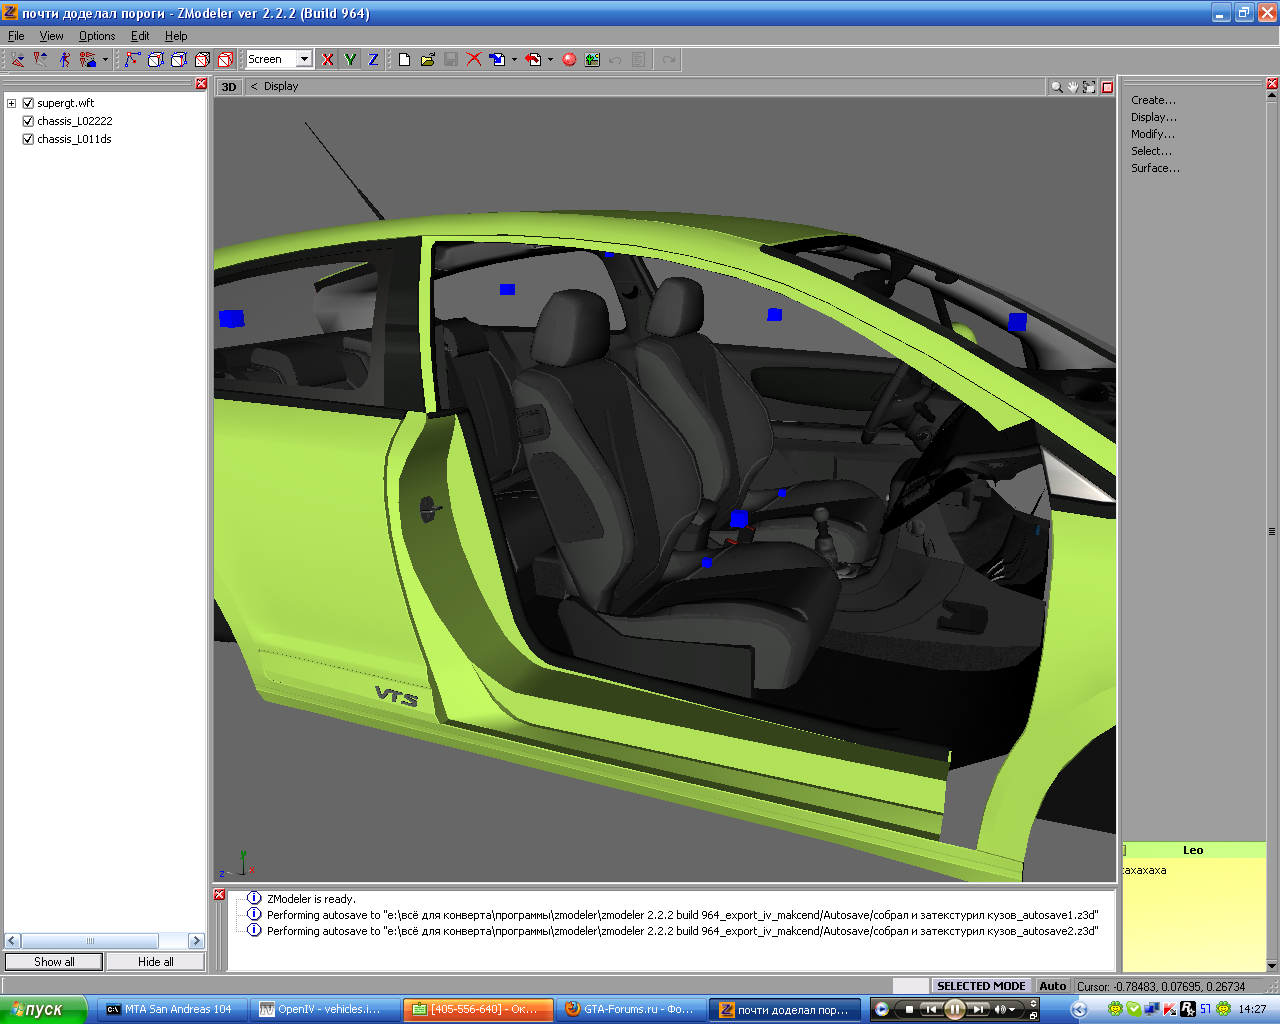The image size is (1280, 1024).
Task: Click the textures browser icon
Action: (593, 60)
